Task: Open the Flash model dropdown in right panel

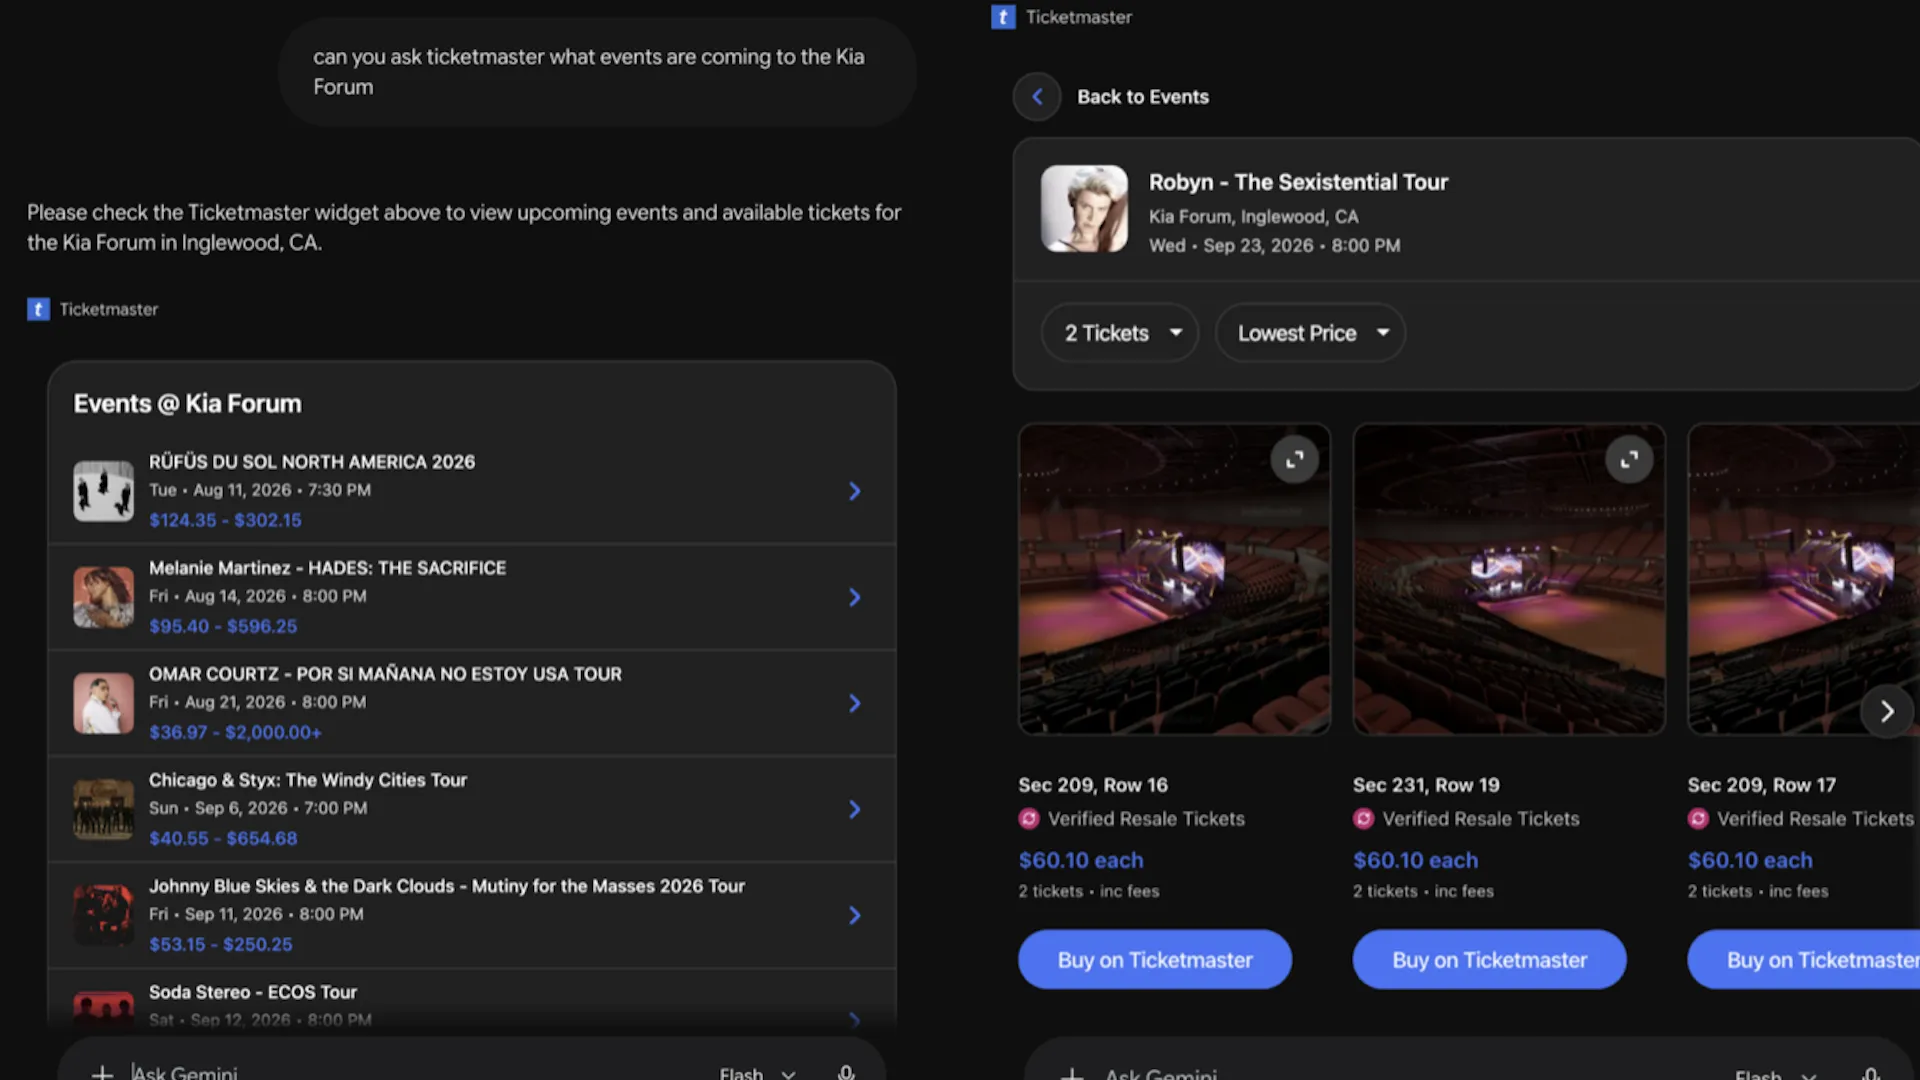Action: pyautogui.click(x=1775, y=1075)
